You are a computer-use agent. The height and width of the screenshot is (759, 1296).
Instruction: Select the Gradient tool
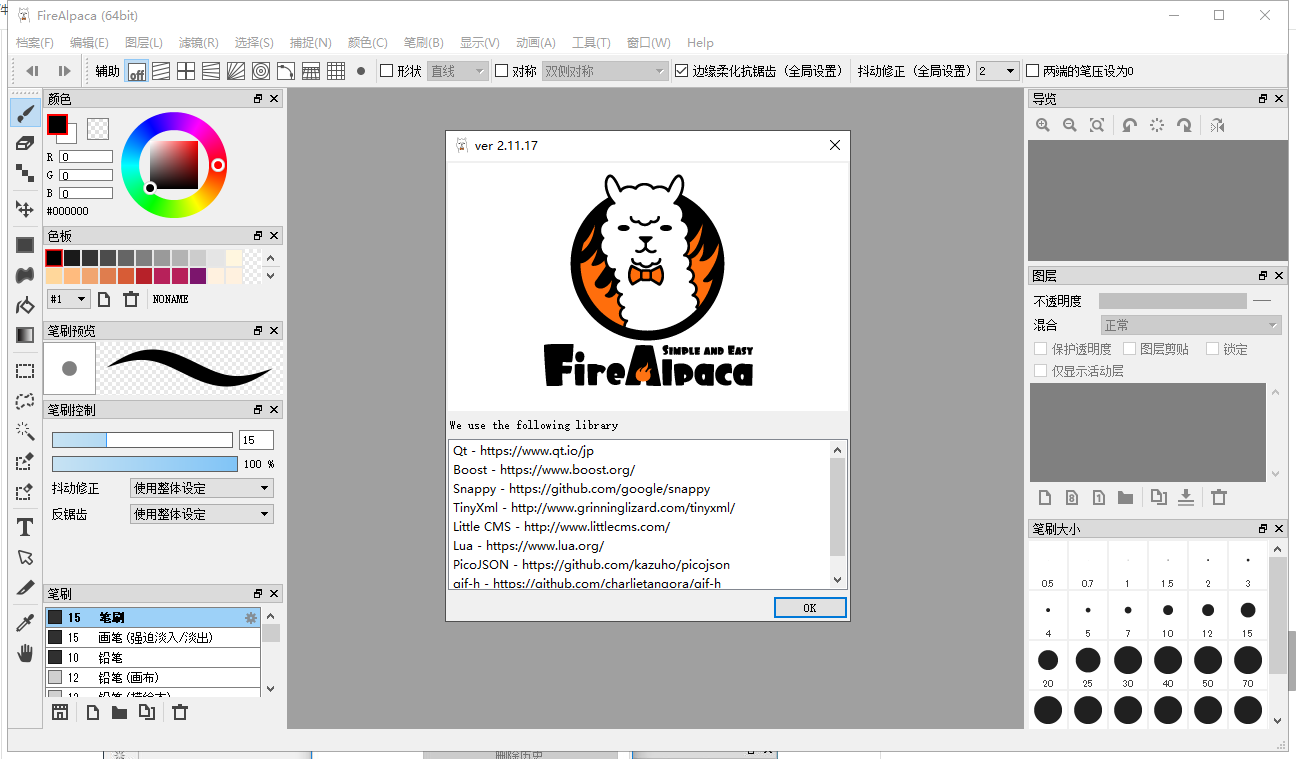click(x=25, y=335)
